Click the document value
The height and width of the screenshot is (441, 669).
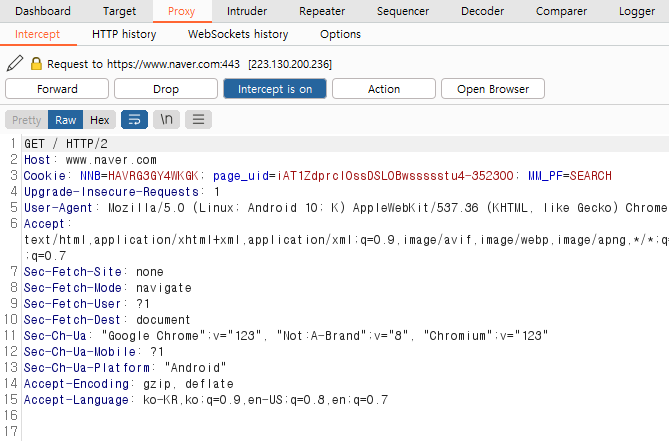click(x=163, y=320)
